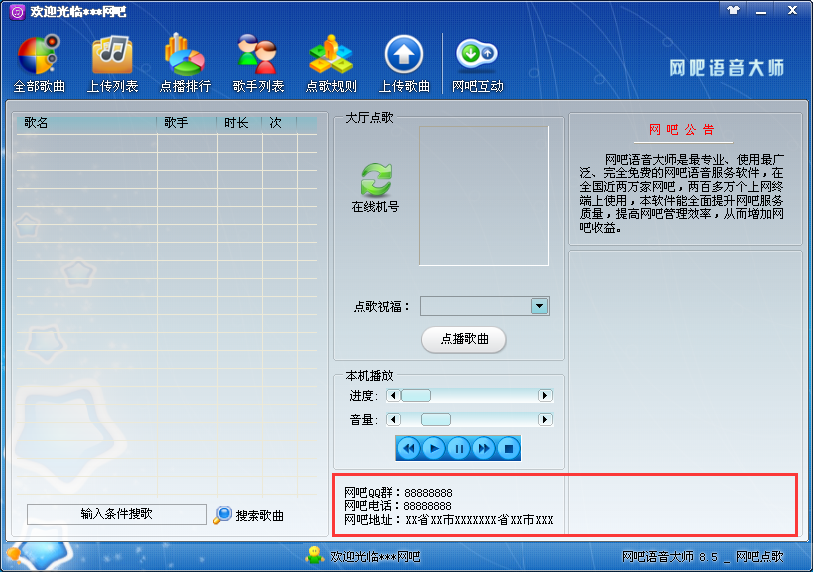
Task: Pause the local playback
Action: click(x=458, y=449)
